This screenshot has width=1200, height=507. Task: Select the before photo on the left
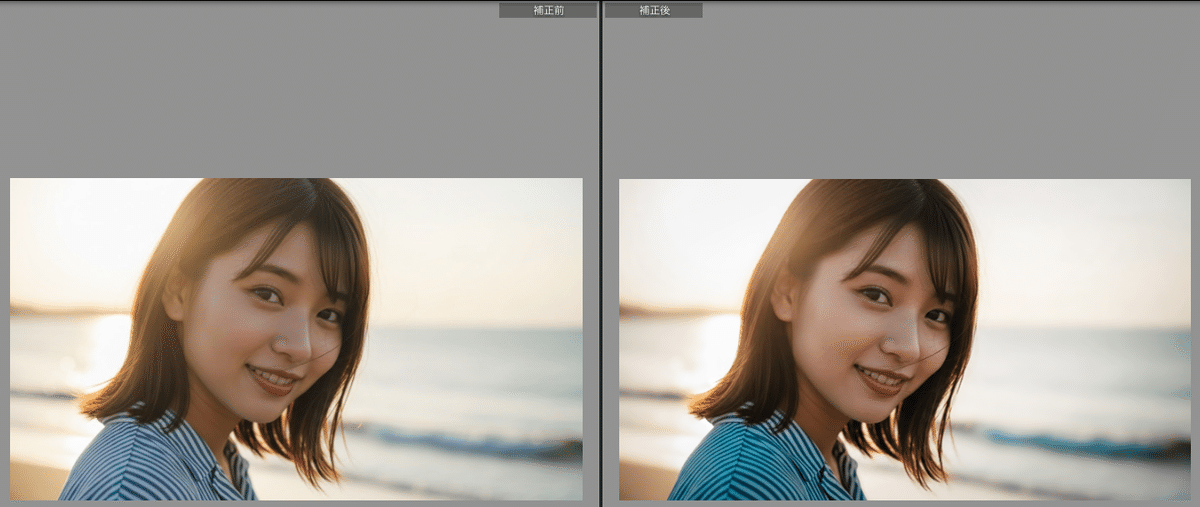point(296,339)
